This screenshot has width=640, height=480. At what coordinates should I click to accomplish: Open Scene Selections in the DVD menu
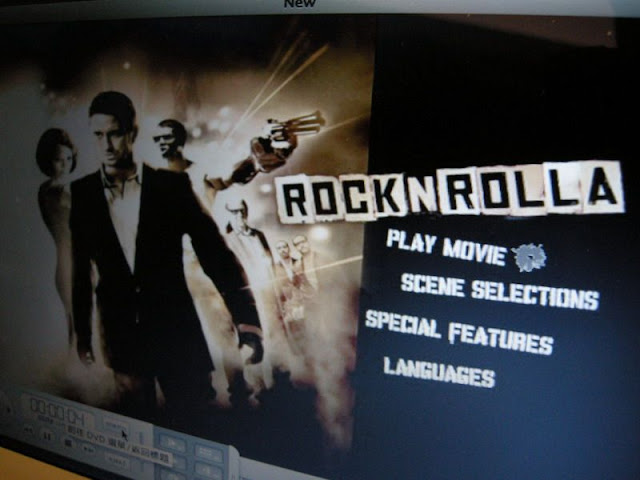[x=500, y=291]
